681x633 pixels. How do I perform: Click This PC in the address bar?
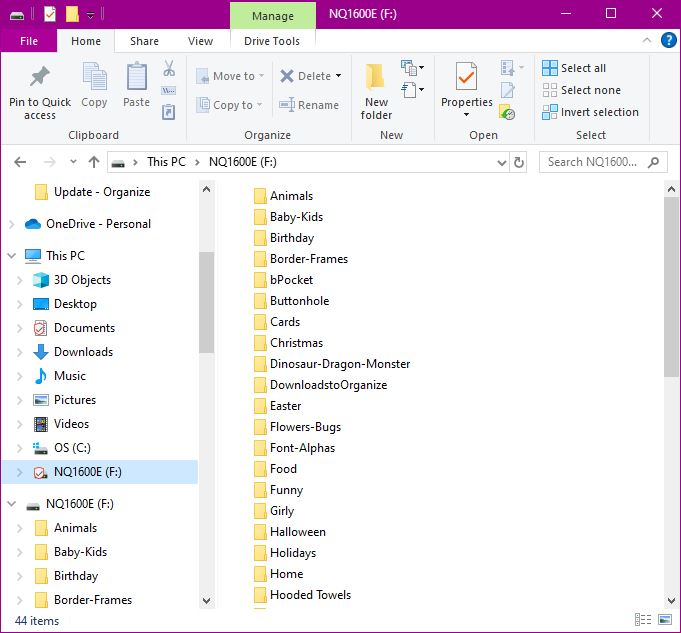coord(166,162)
